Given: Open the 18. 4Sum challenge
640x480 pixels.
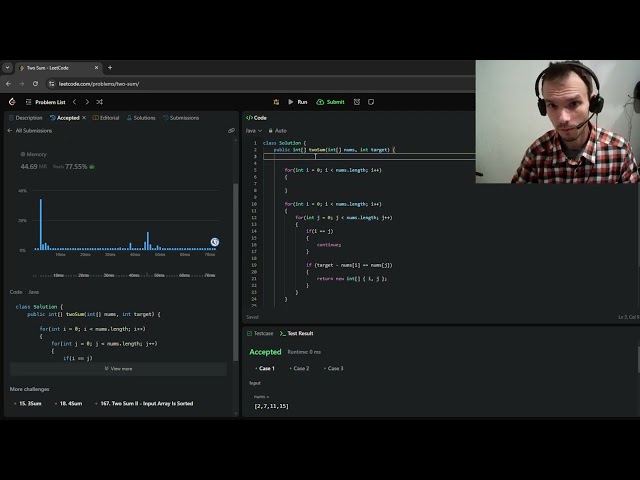Looking at the screenshot, I should [69, 403].
